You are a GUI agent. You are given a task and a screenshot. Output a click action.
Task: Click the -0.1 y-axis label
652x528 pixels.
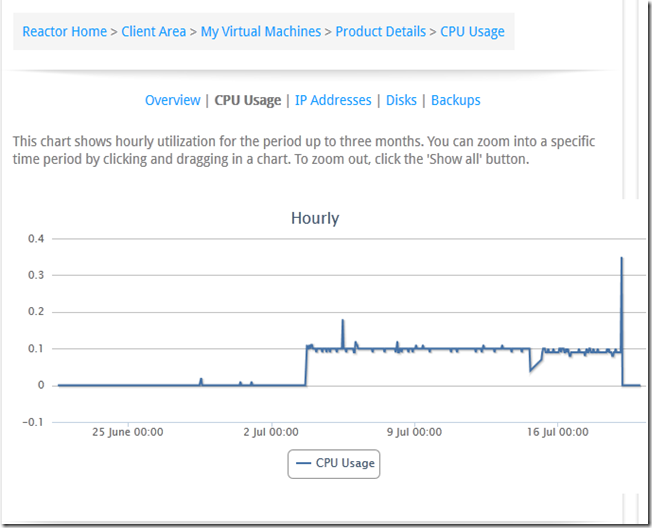[x=33, y=422]
